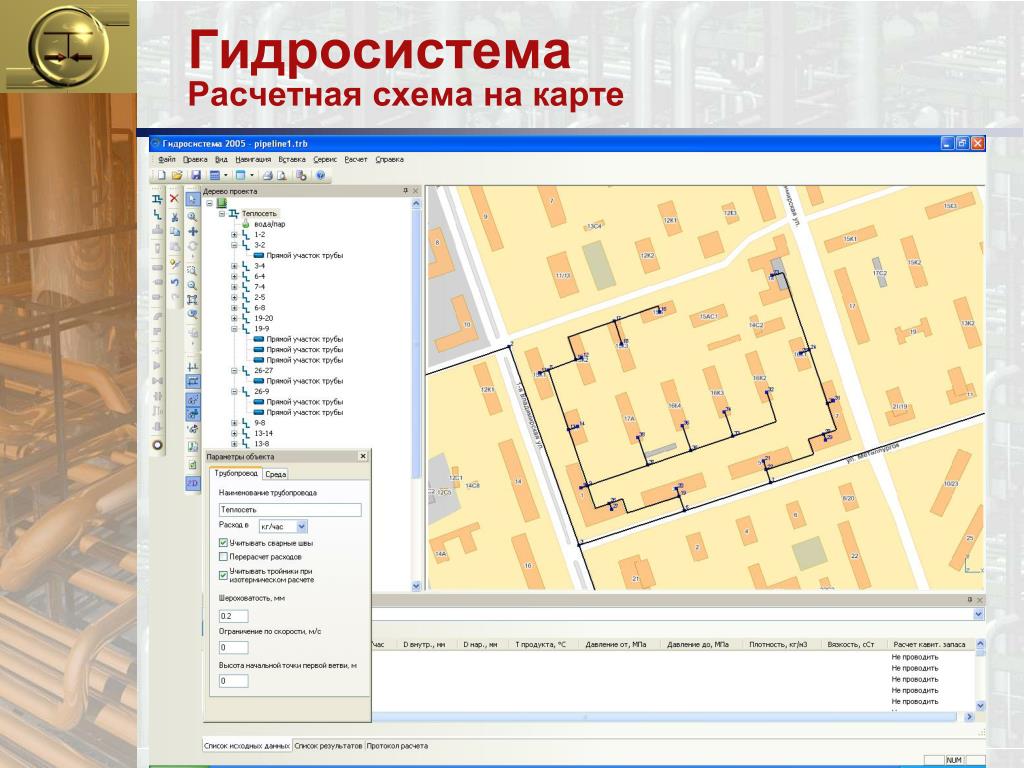Open a project via folder icon

pyautogui.click(x=177, y=175)
